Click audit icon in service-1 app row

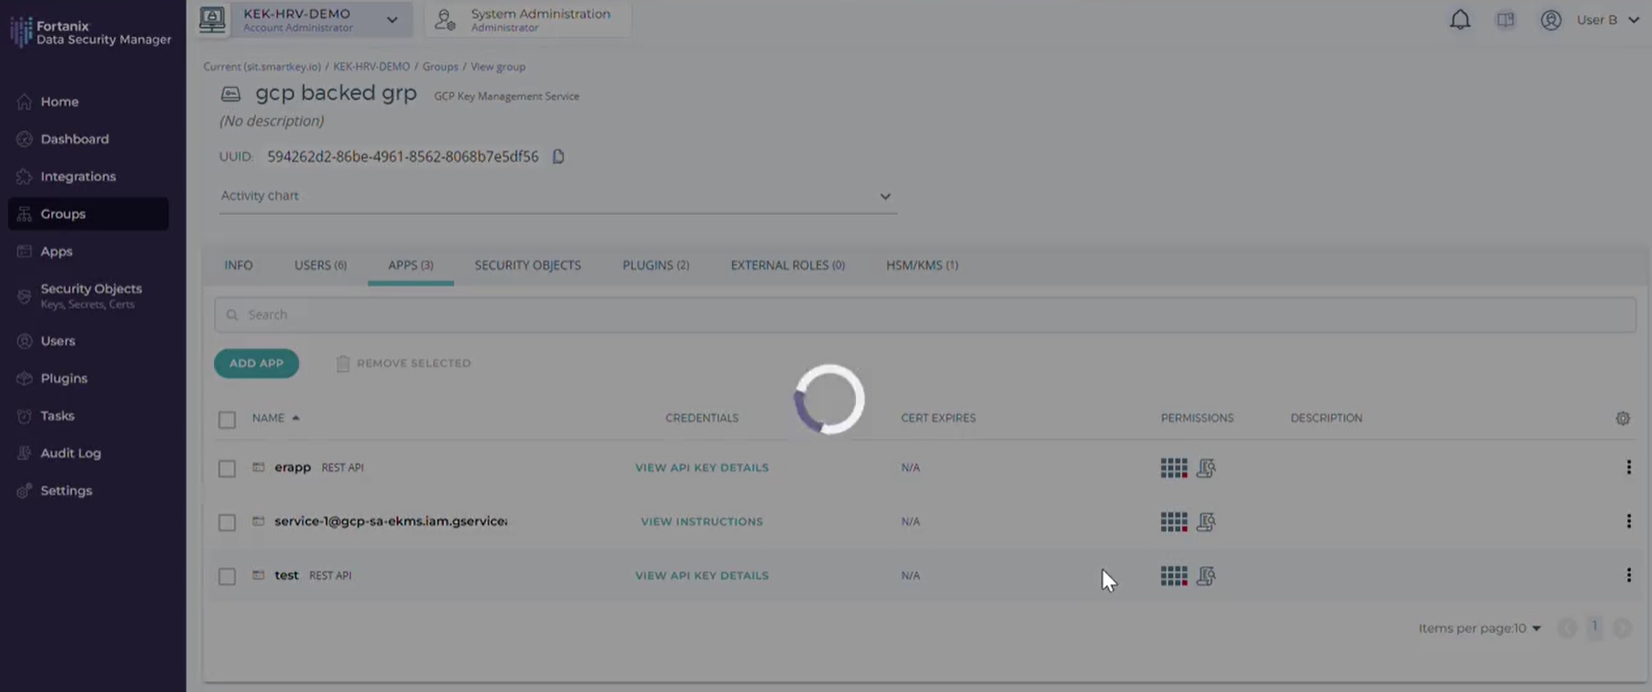pos(1206,522)
